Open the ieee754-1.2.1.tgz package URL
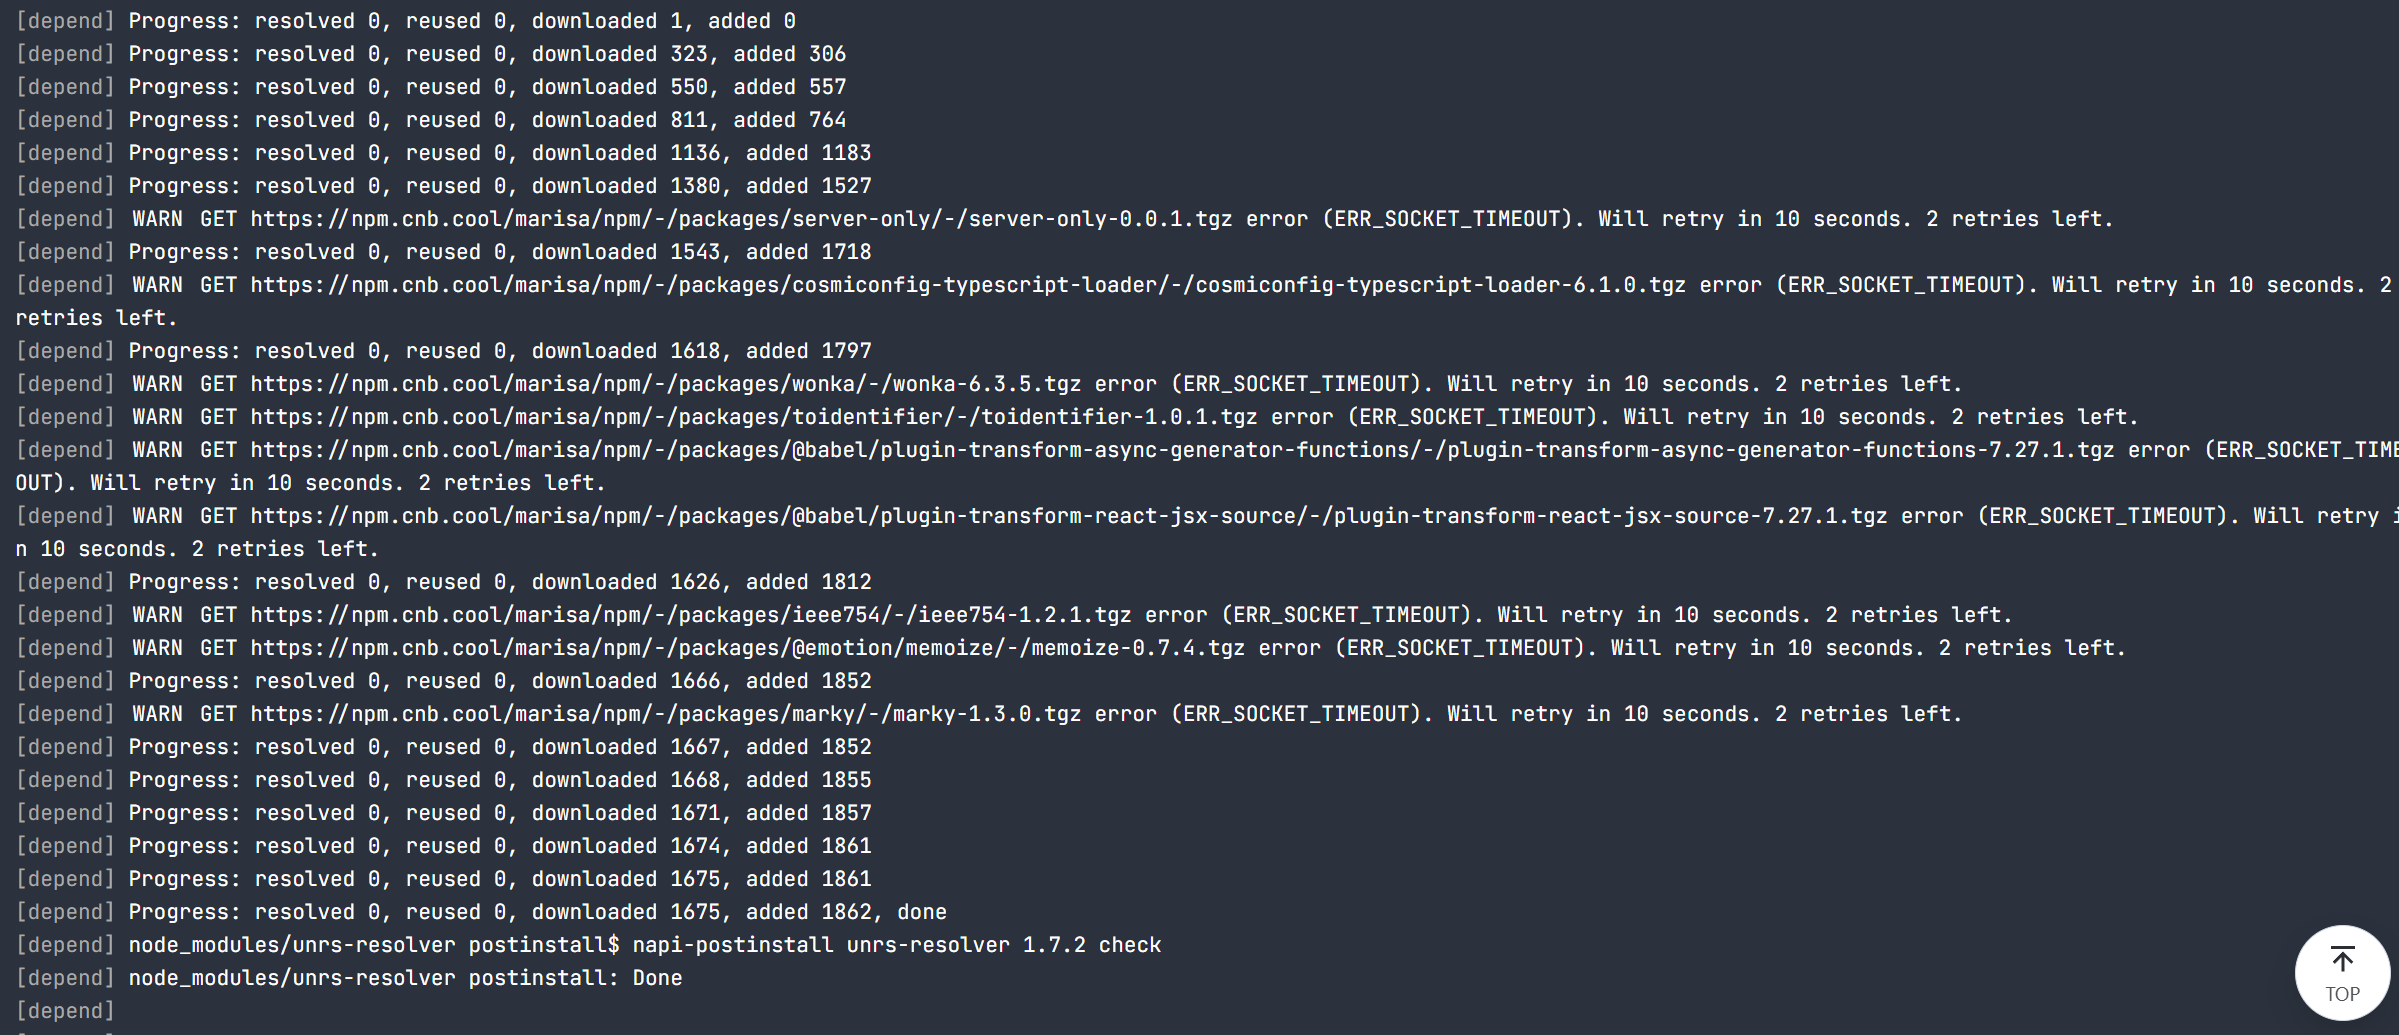 tap(690, 615)
